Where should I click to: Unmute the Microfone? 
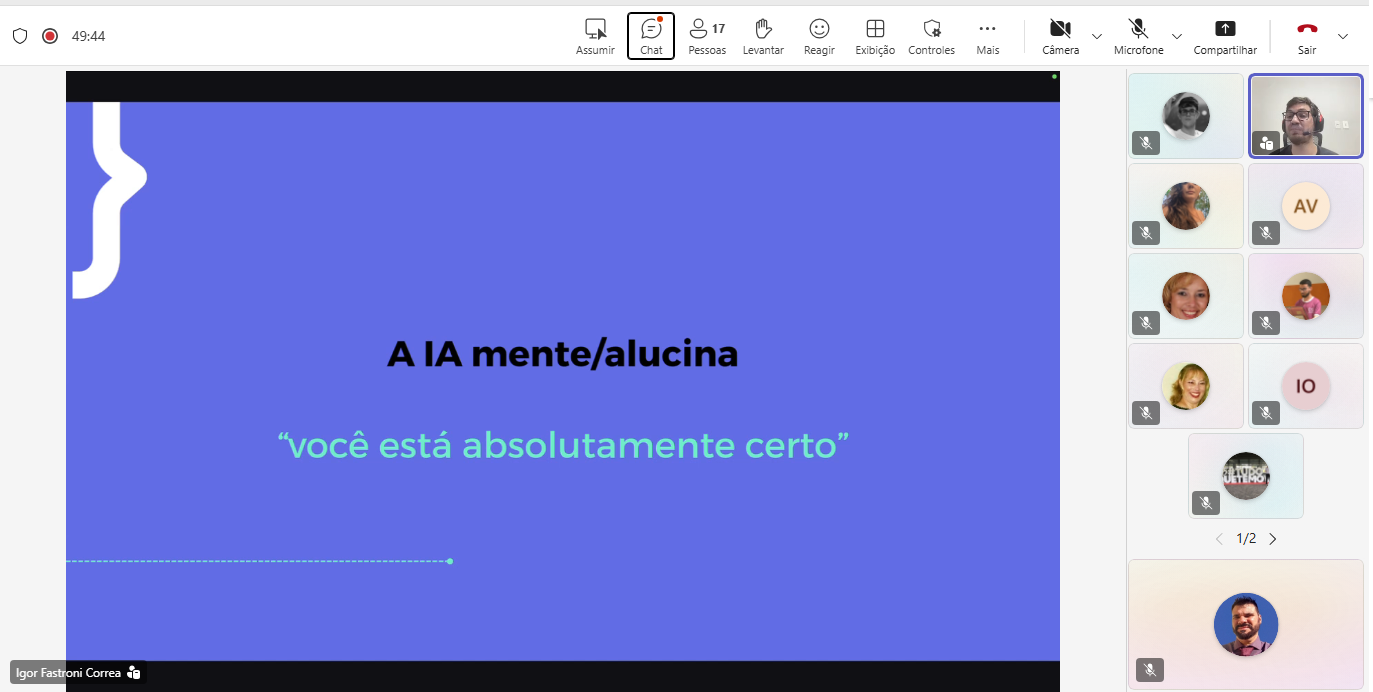point(1138,36)
